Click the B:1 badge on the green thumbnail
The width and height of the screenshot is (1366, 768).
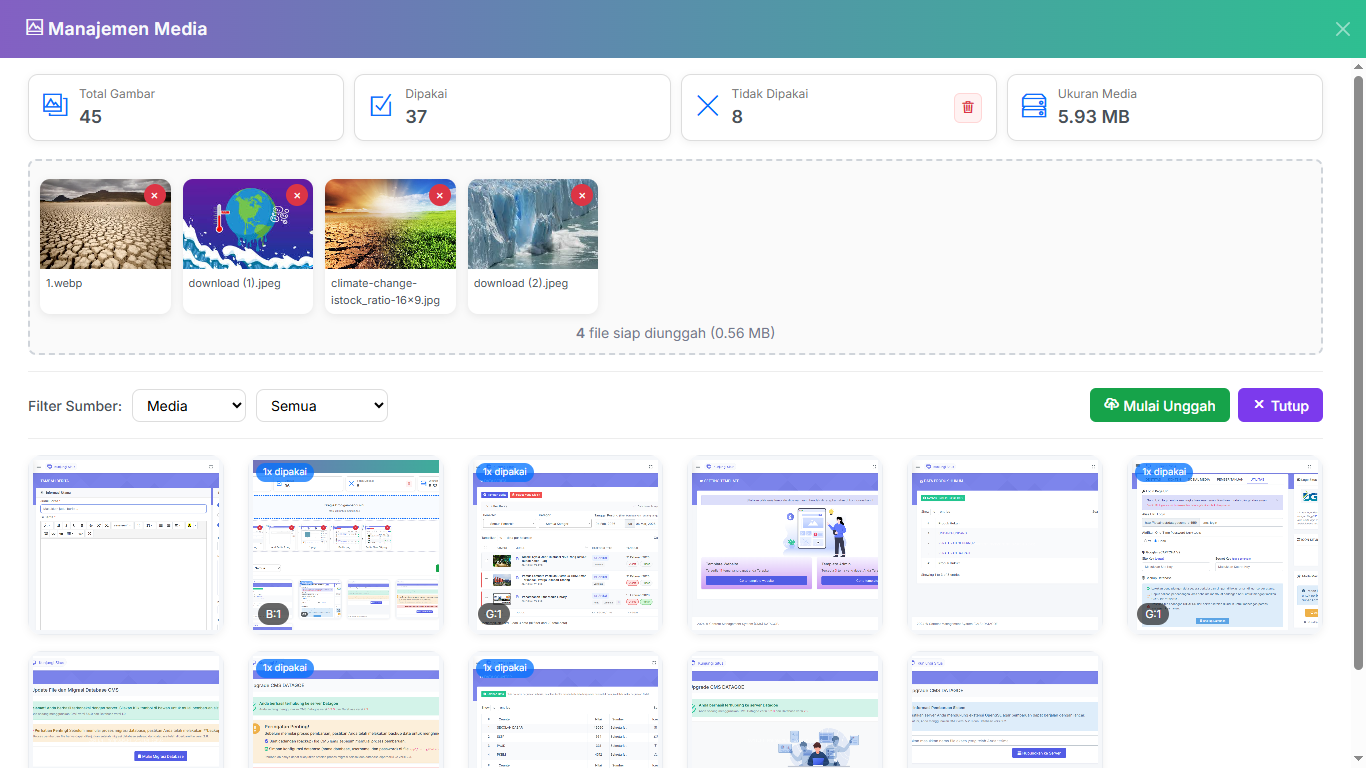(x=273, y=614)
